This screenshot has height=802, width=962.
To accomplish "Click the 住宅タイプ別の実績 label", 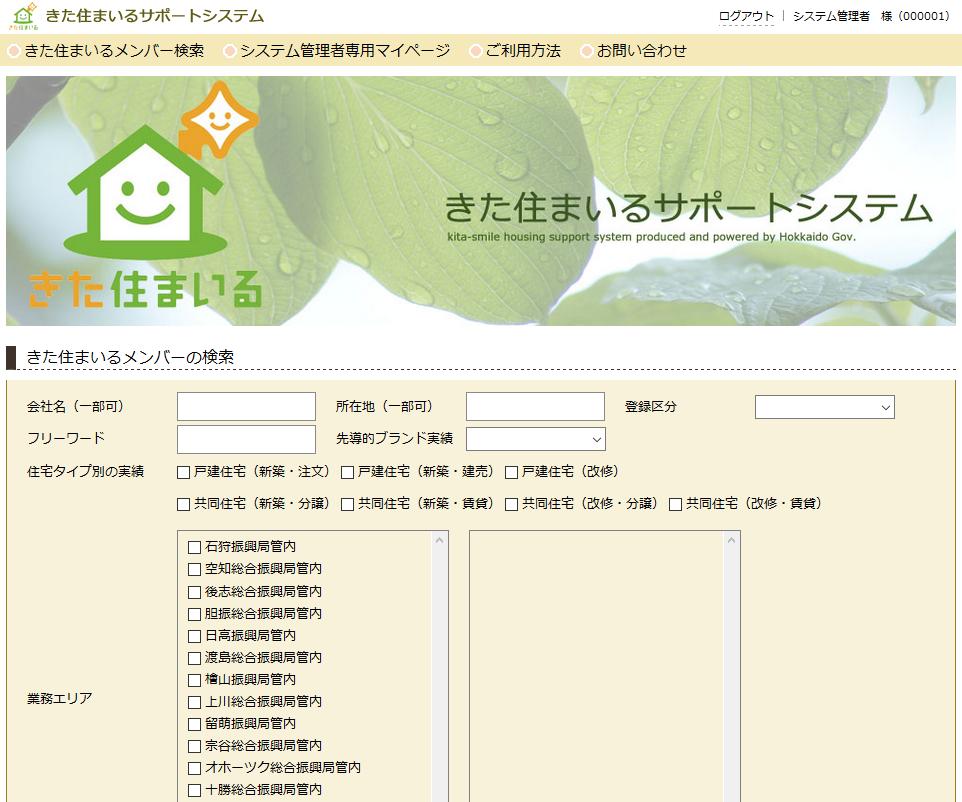I will click(85, 471).
